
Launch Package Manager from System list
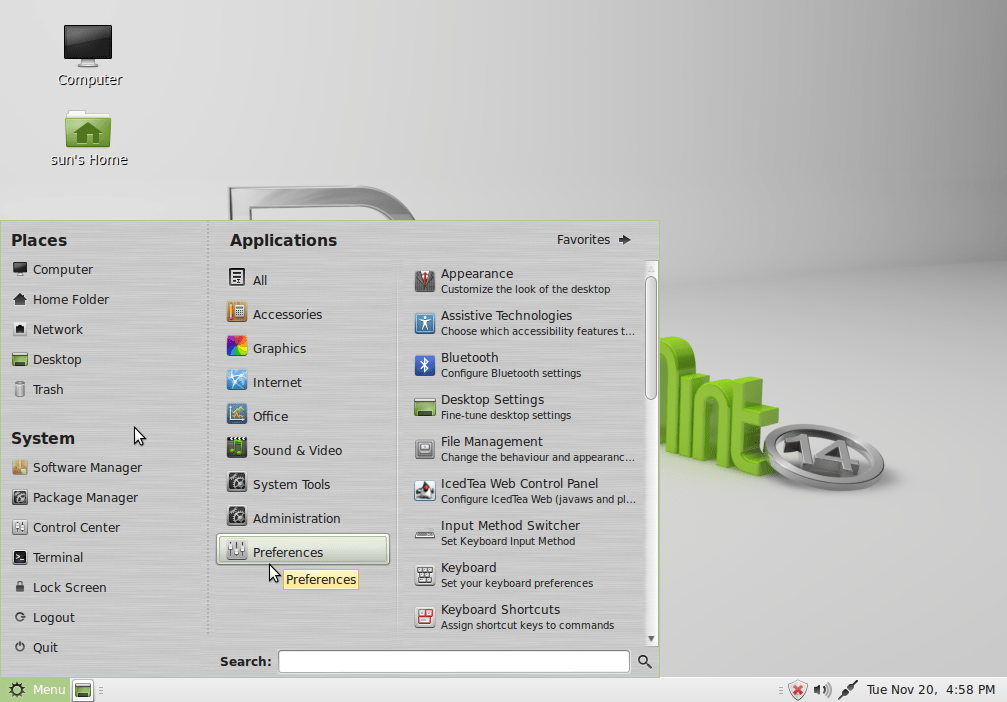(75, 498)
